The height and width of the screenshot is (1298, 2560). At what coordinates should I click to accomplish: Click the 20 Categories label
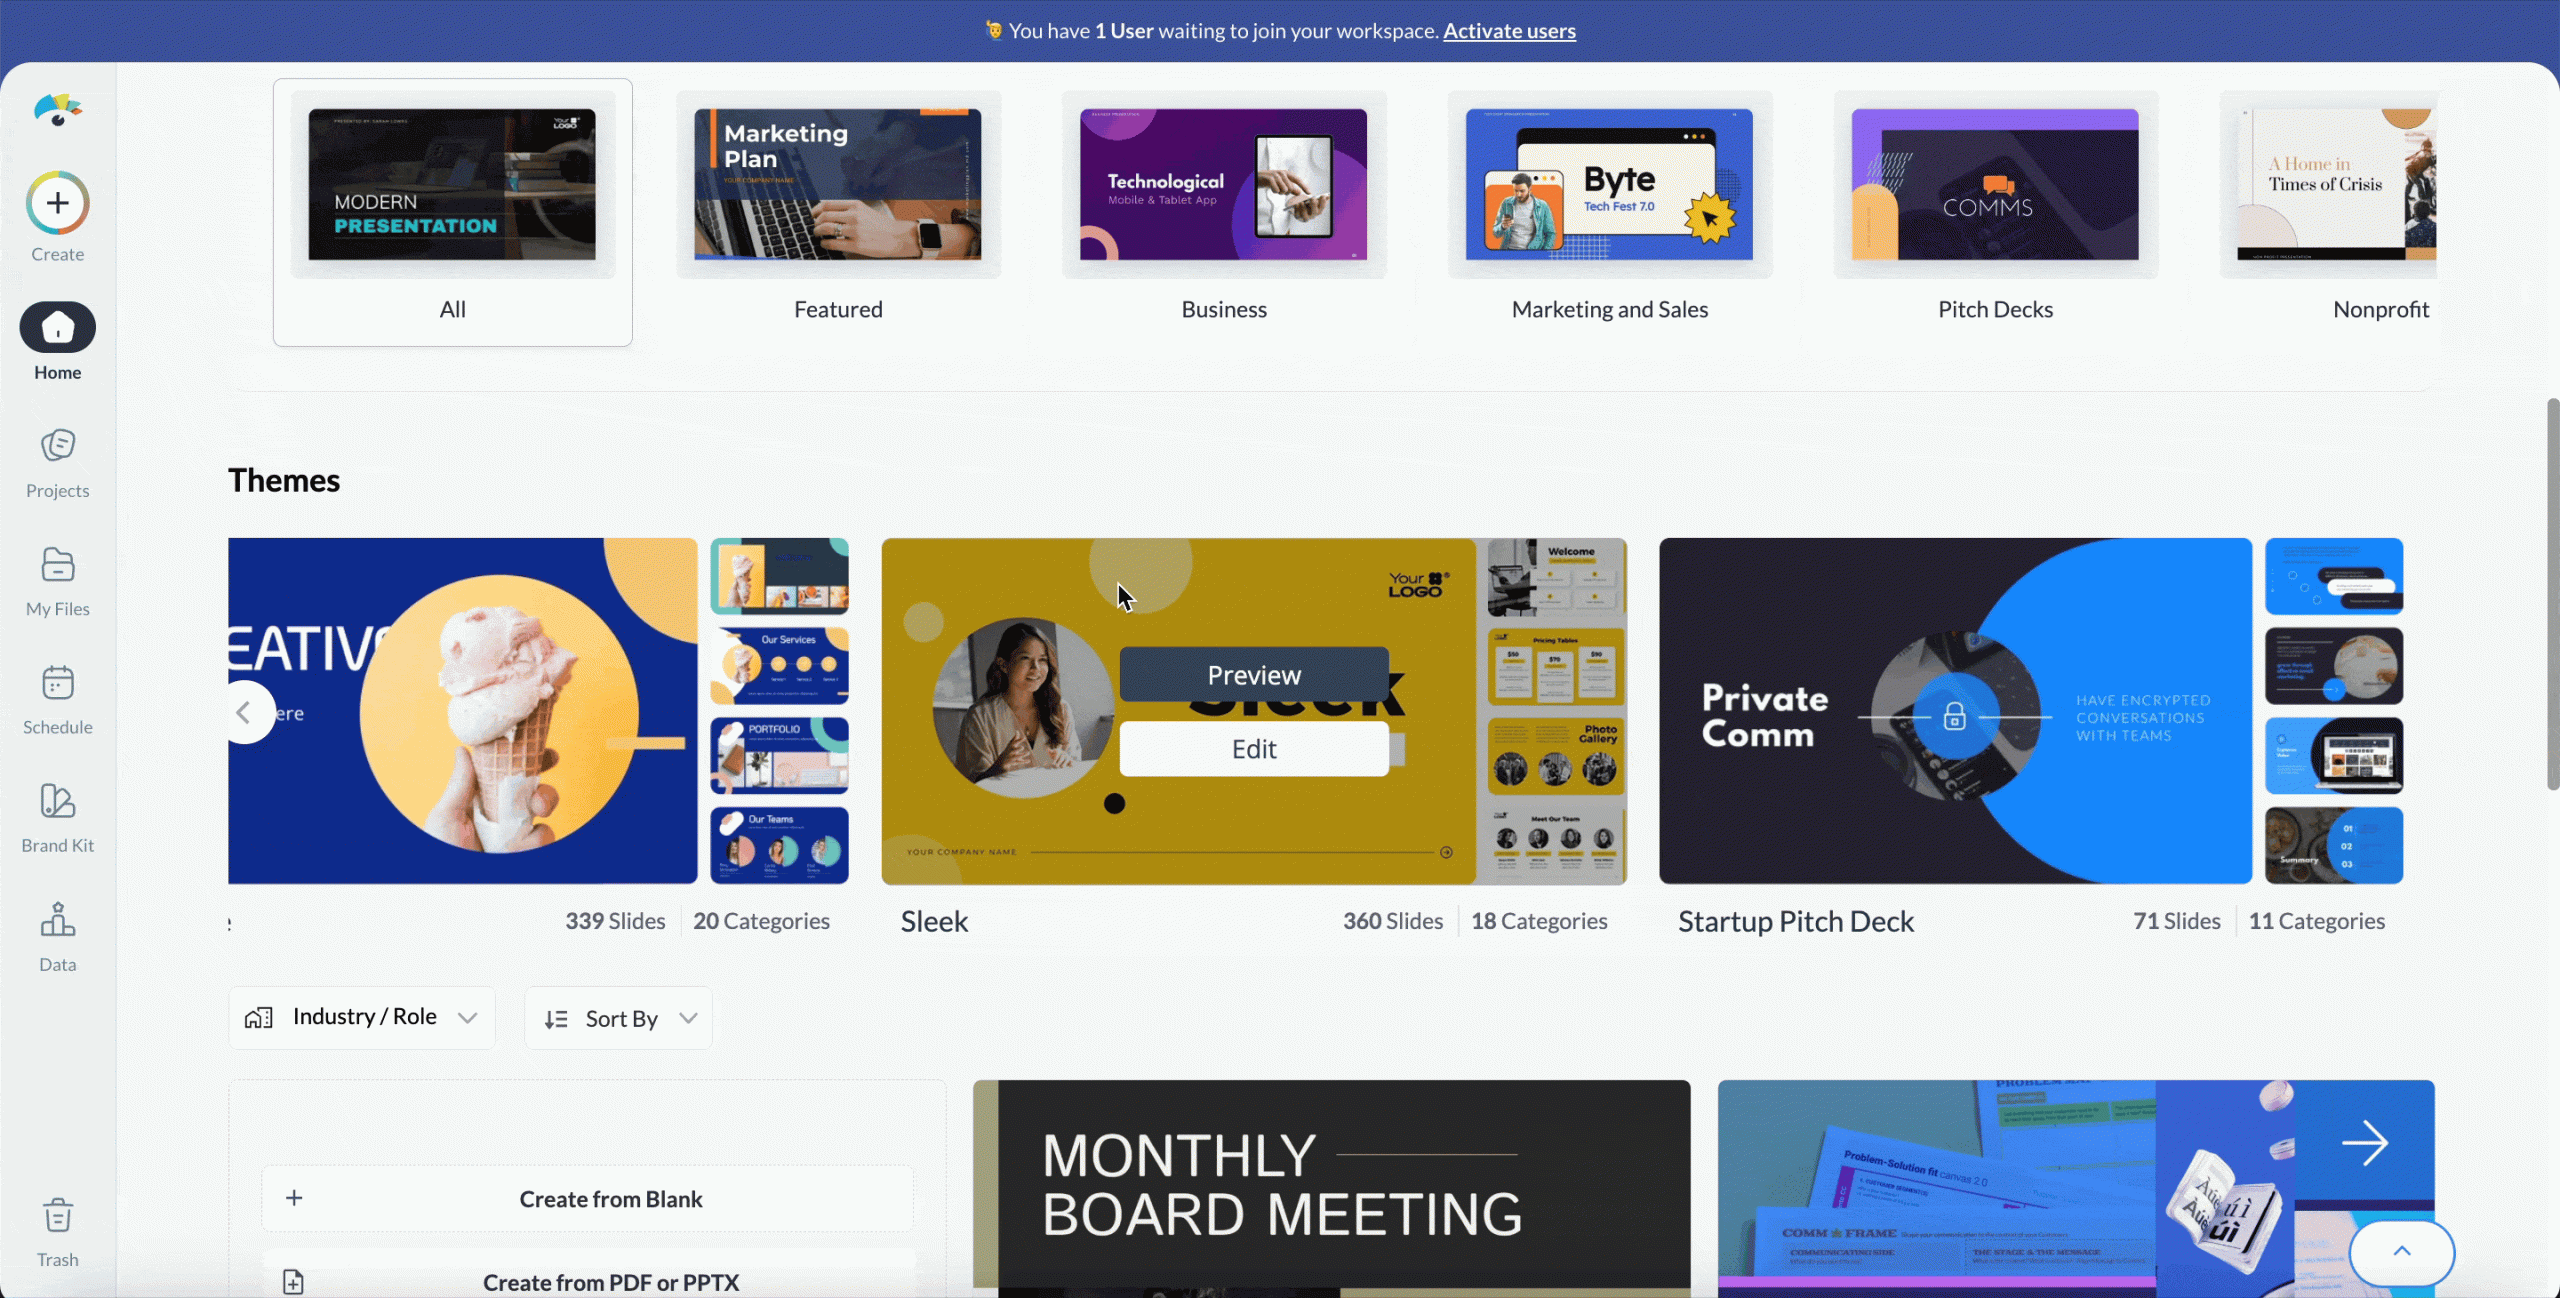[x=761, y=921]
